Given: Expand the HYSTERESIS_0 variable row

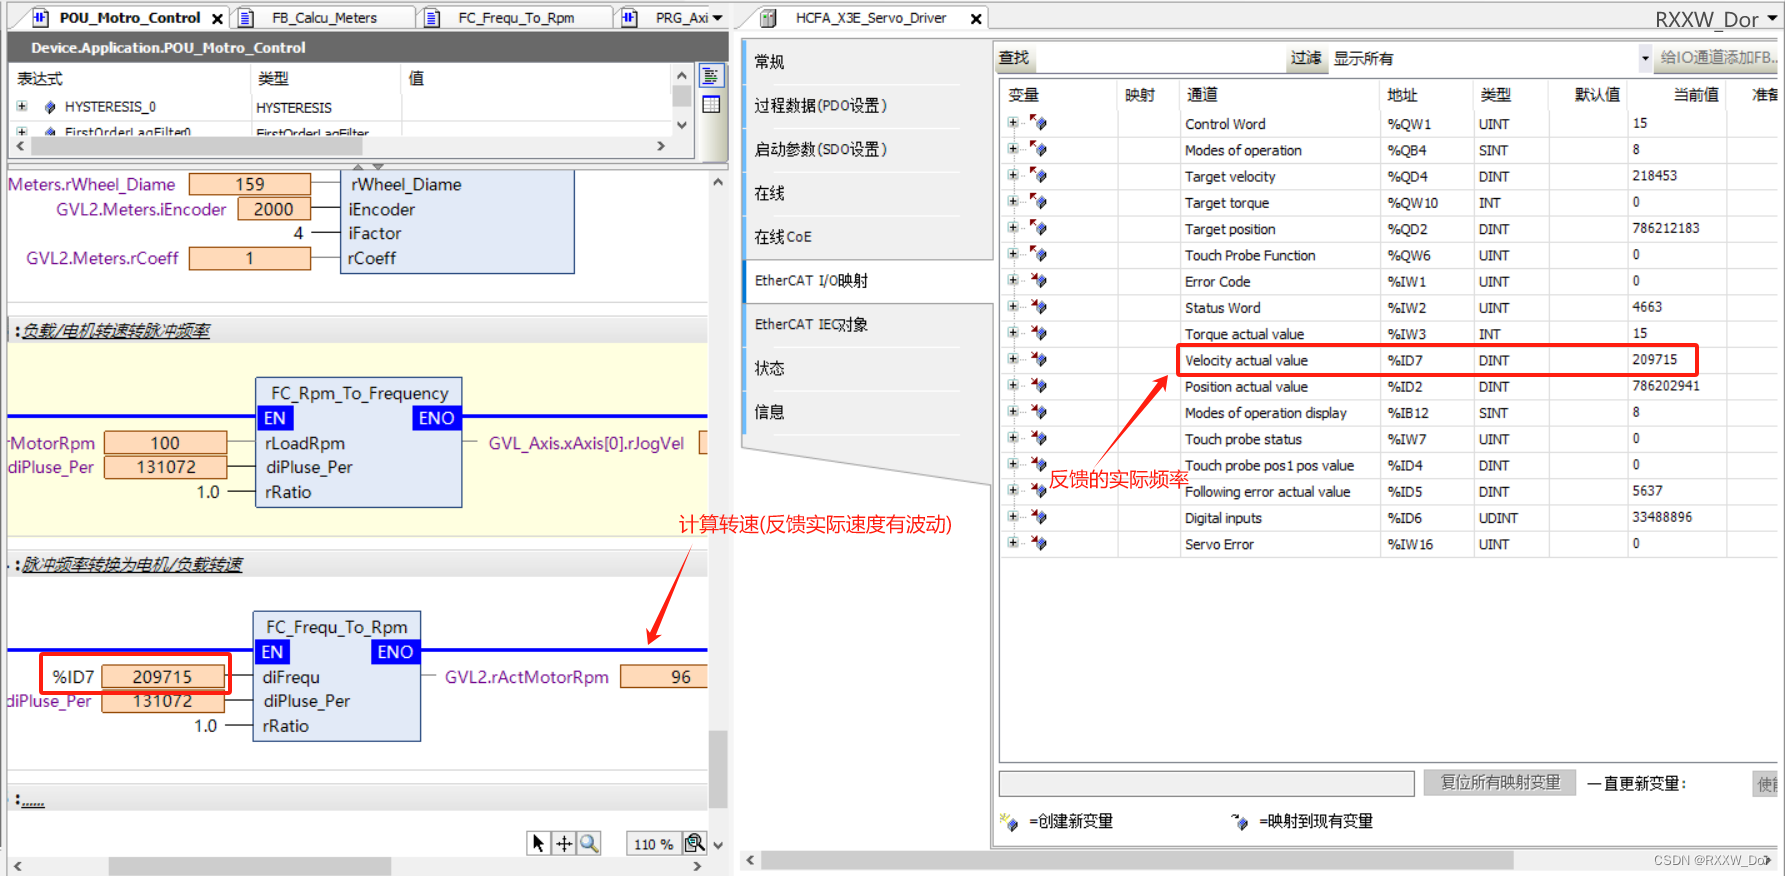Looking at the screenshot, I should point(22,106).
